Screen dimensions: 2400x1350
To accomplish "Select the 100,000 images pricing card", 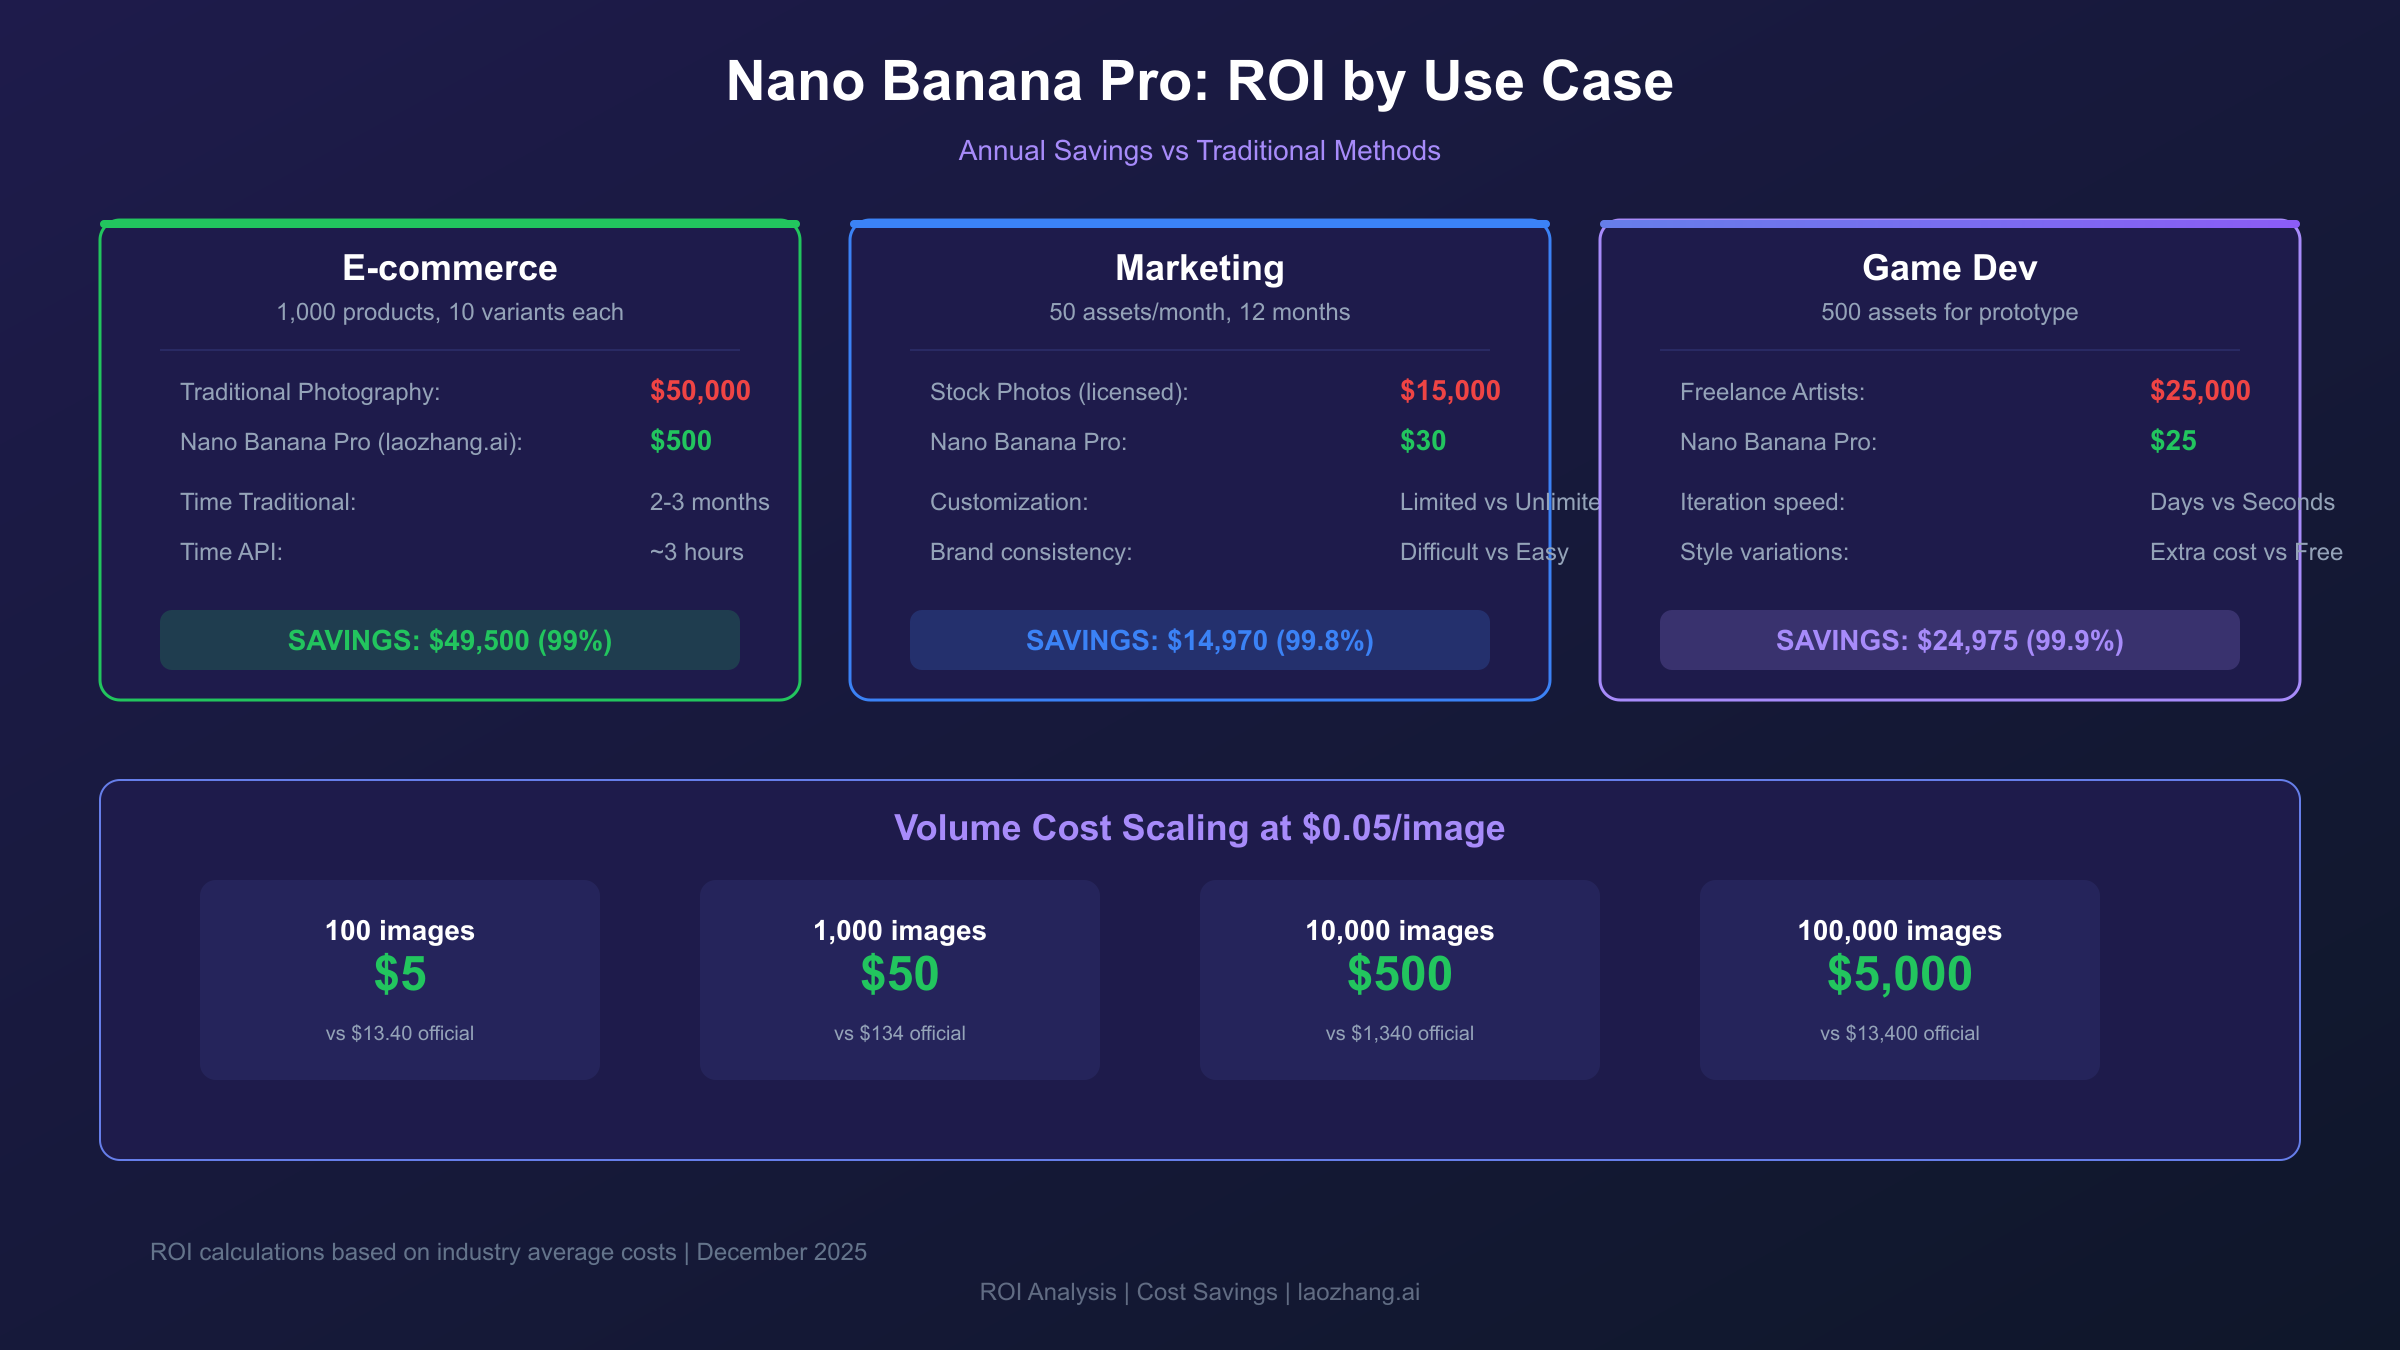I will 1900,979.
